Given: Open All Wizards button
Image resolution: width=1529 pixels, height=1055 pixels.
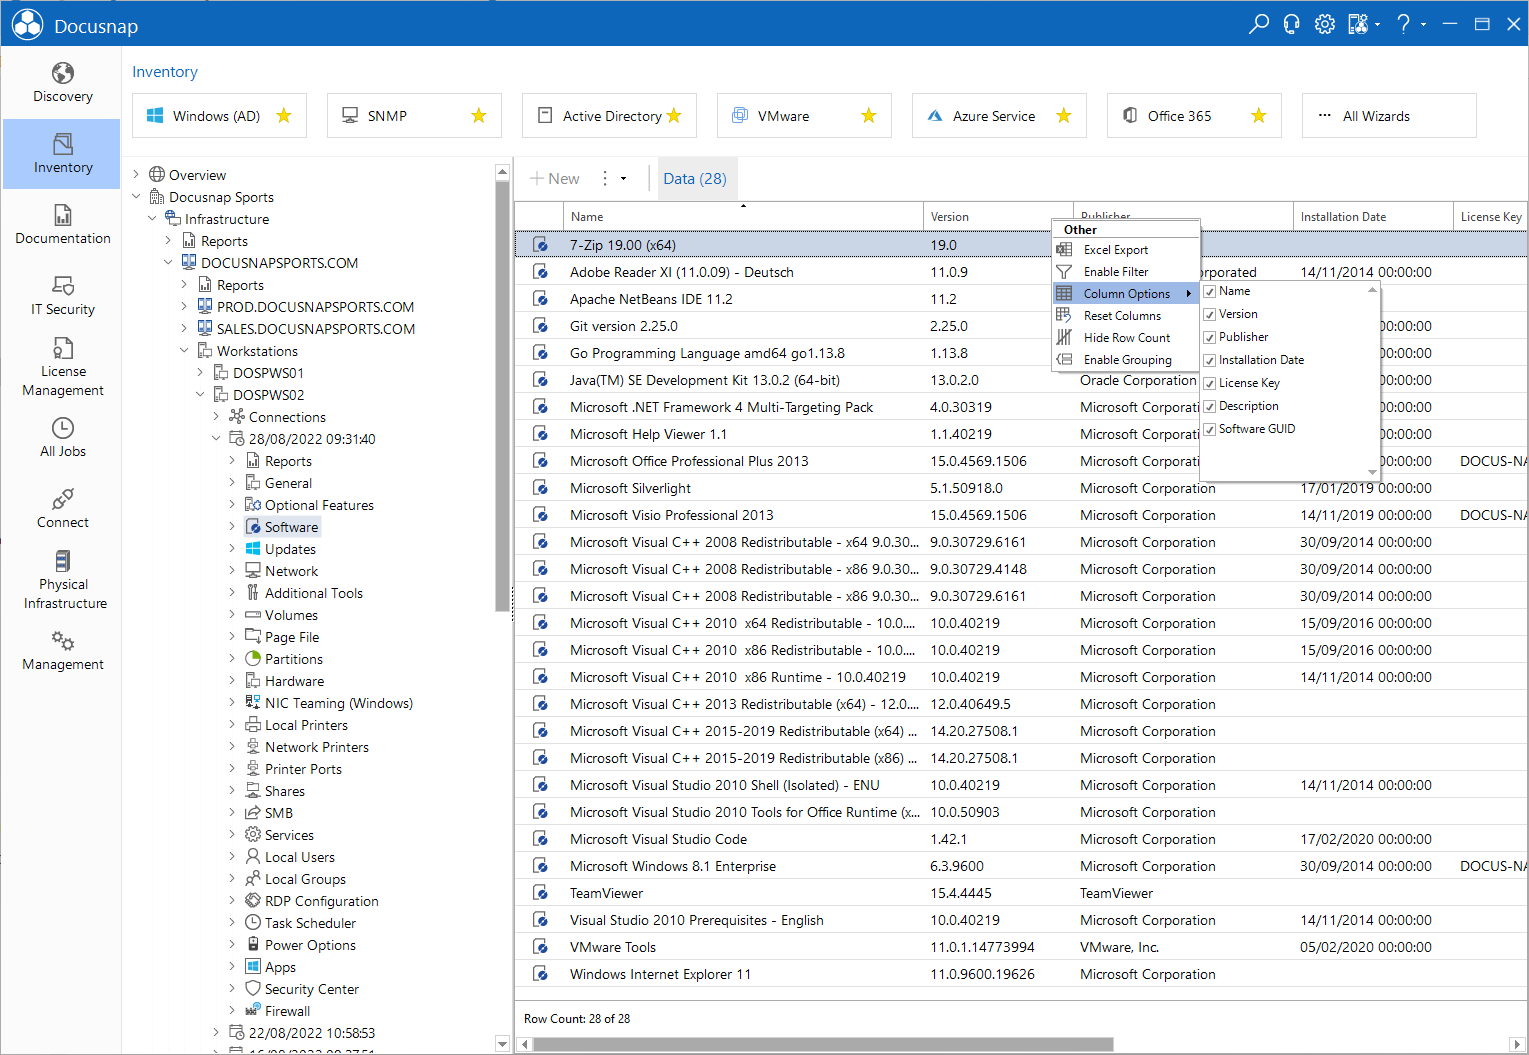Looking at the screenshot, I should click(x=1389, y=116).
